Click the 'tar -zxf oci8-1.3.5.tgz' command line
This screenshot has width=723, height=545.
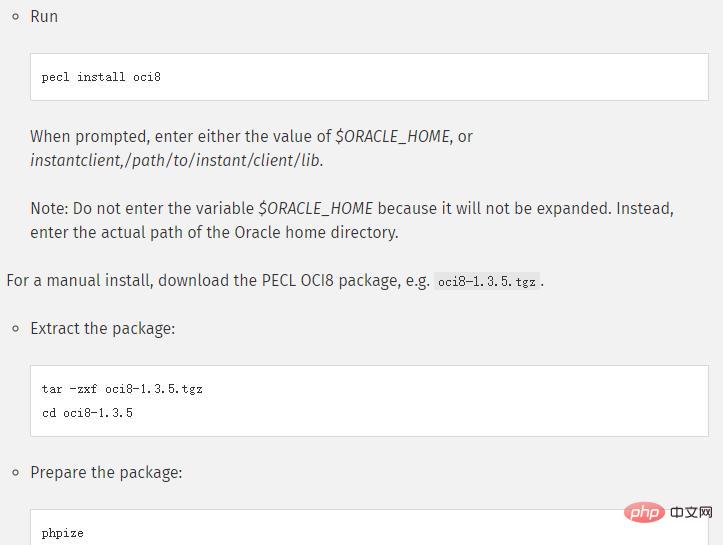pyautogui.click(x=122, y=389)
